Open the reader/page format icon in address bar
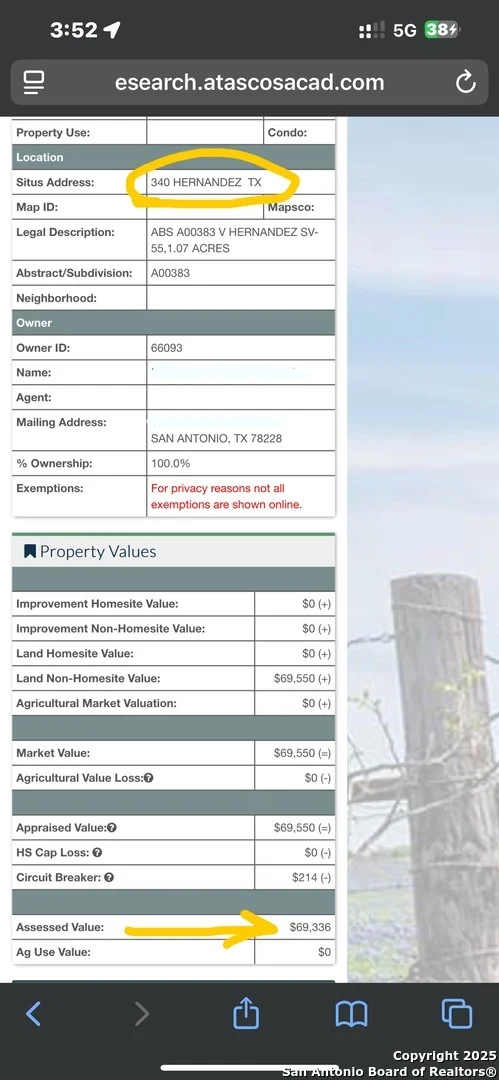Viewport: 499px width, 1080px height. click(x=34, y=83)
